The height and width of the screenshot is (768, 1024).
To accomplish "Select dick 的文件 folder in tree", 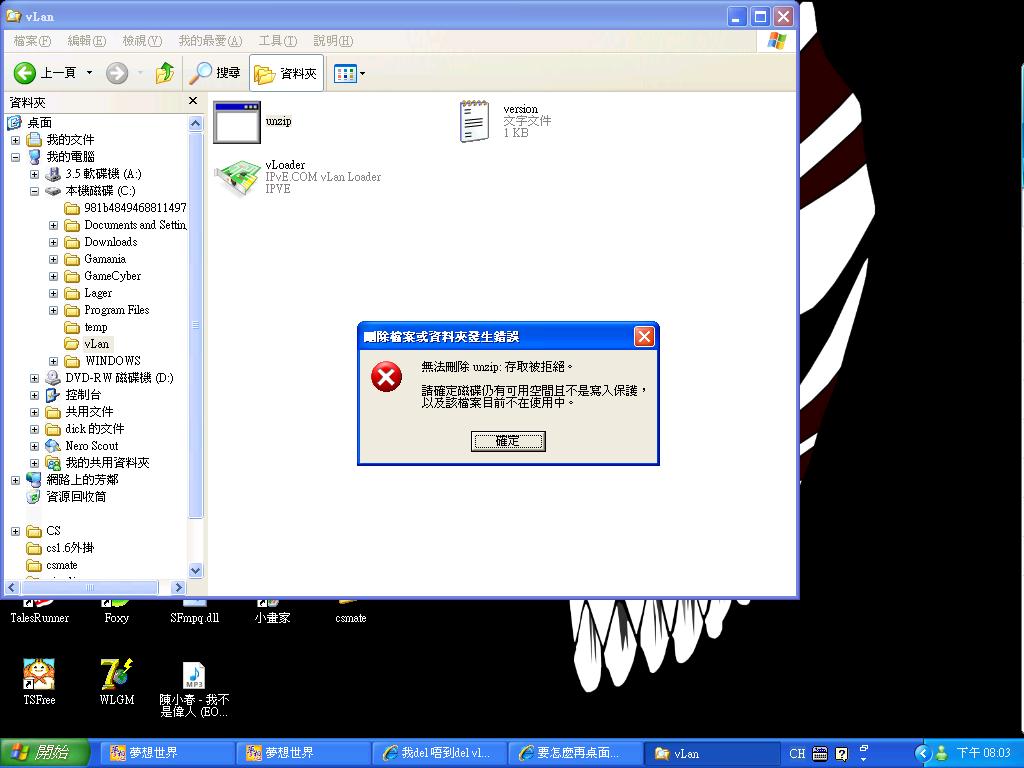I will click(x=85, y=429).
